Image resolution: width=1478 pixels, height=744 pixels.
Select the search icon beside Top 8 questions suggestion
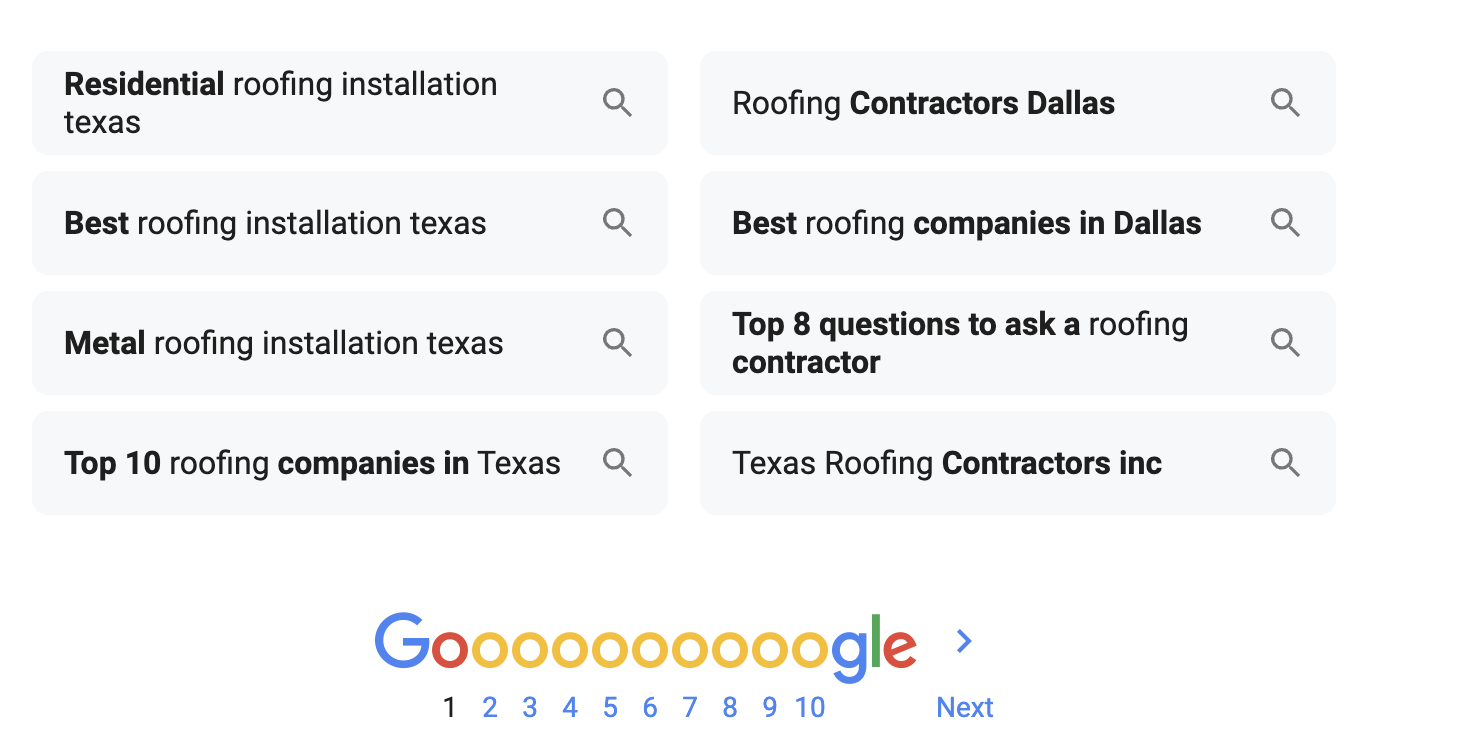(x=1285, y=343)
